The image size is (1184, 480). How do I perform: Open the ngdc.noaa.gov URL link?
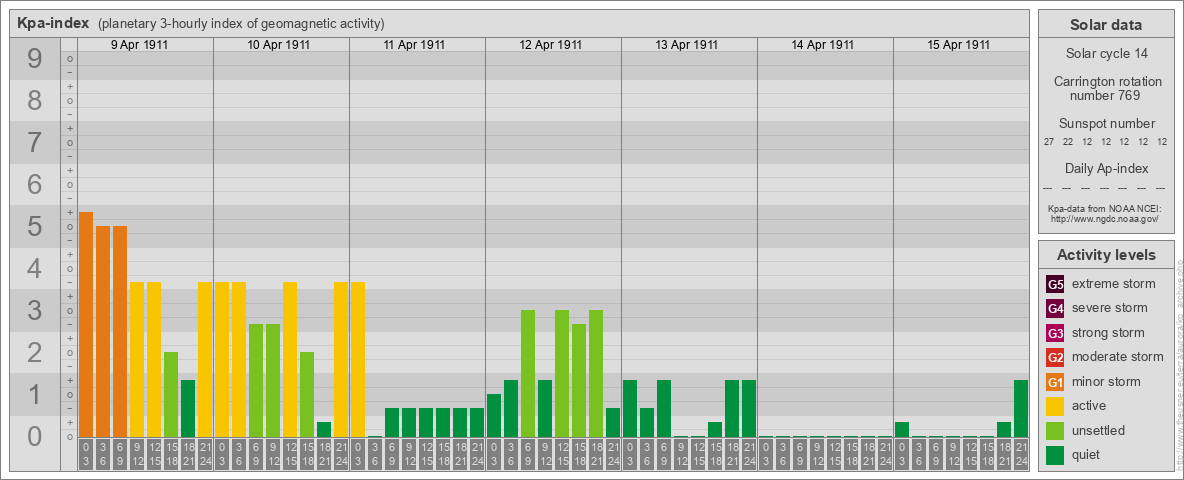(x=1105, y=218)
